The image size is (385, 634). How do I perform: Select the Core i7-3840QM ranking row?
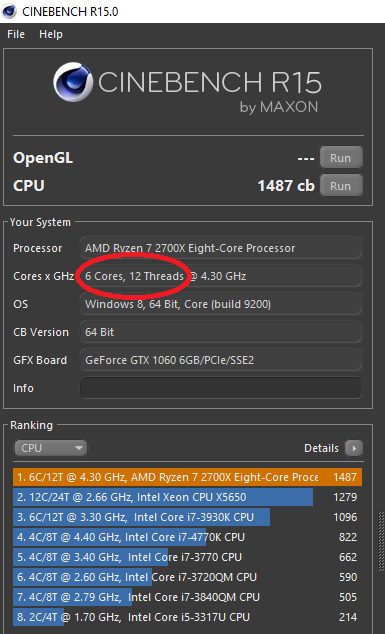[x=187, y=597]
